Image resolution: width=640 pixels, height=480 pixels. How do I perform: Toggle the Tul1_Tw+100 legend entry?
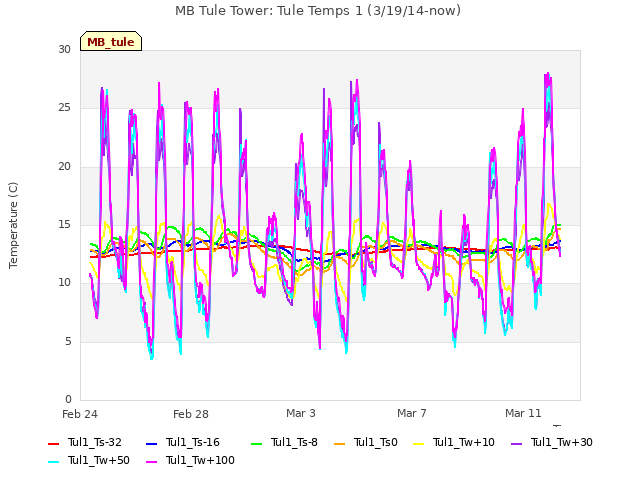(x=190, y=460)
